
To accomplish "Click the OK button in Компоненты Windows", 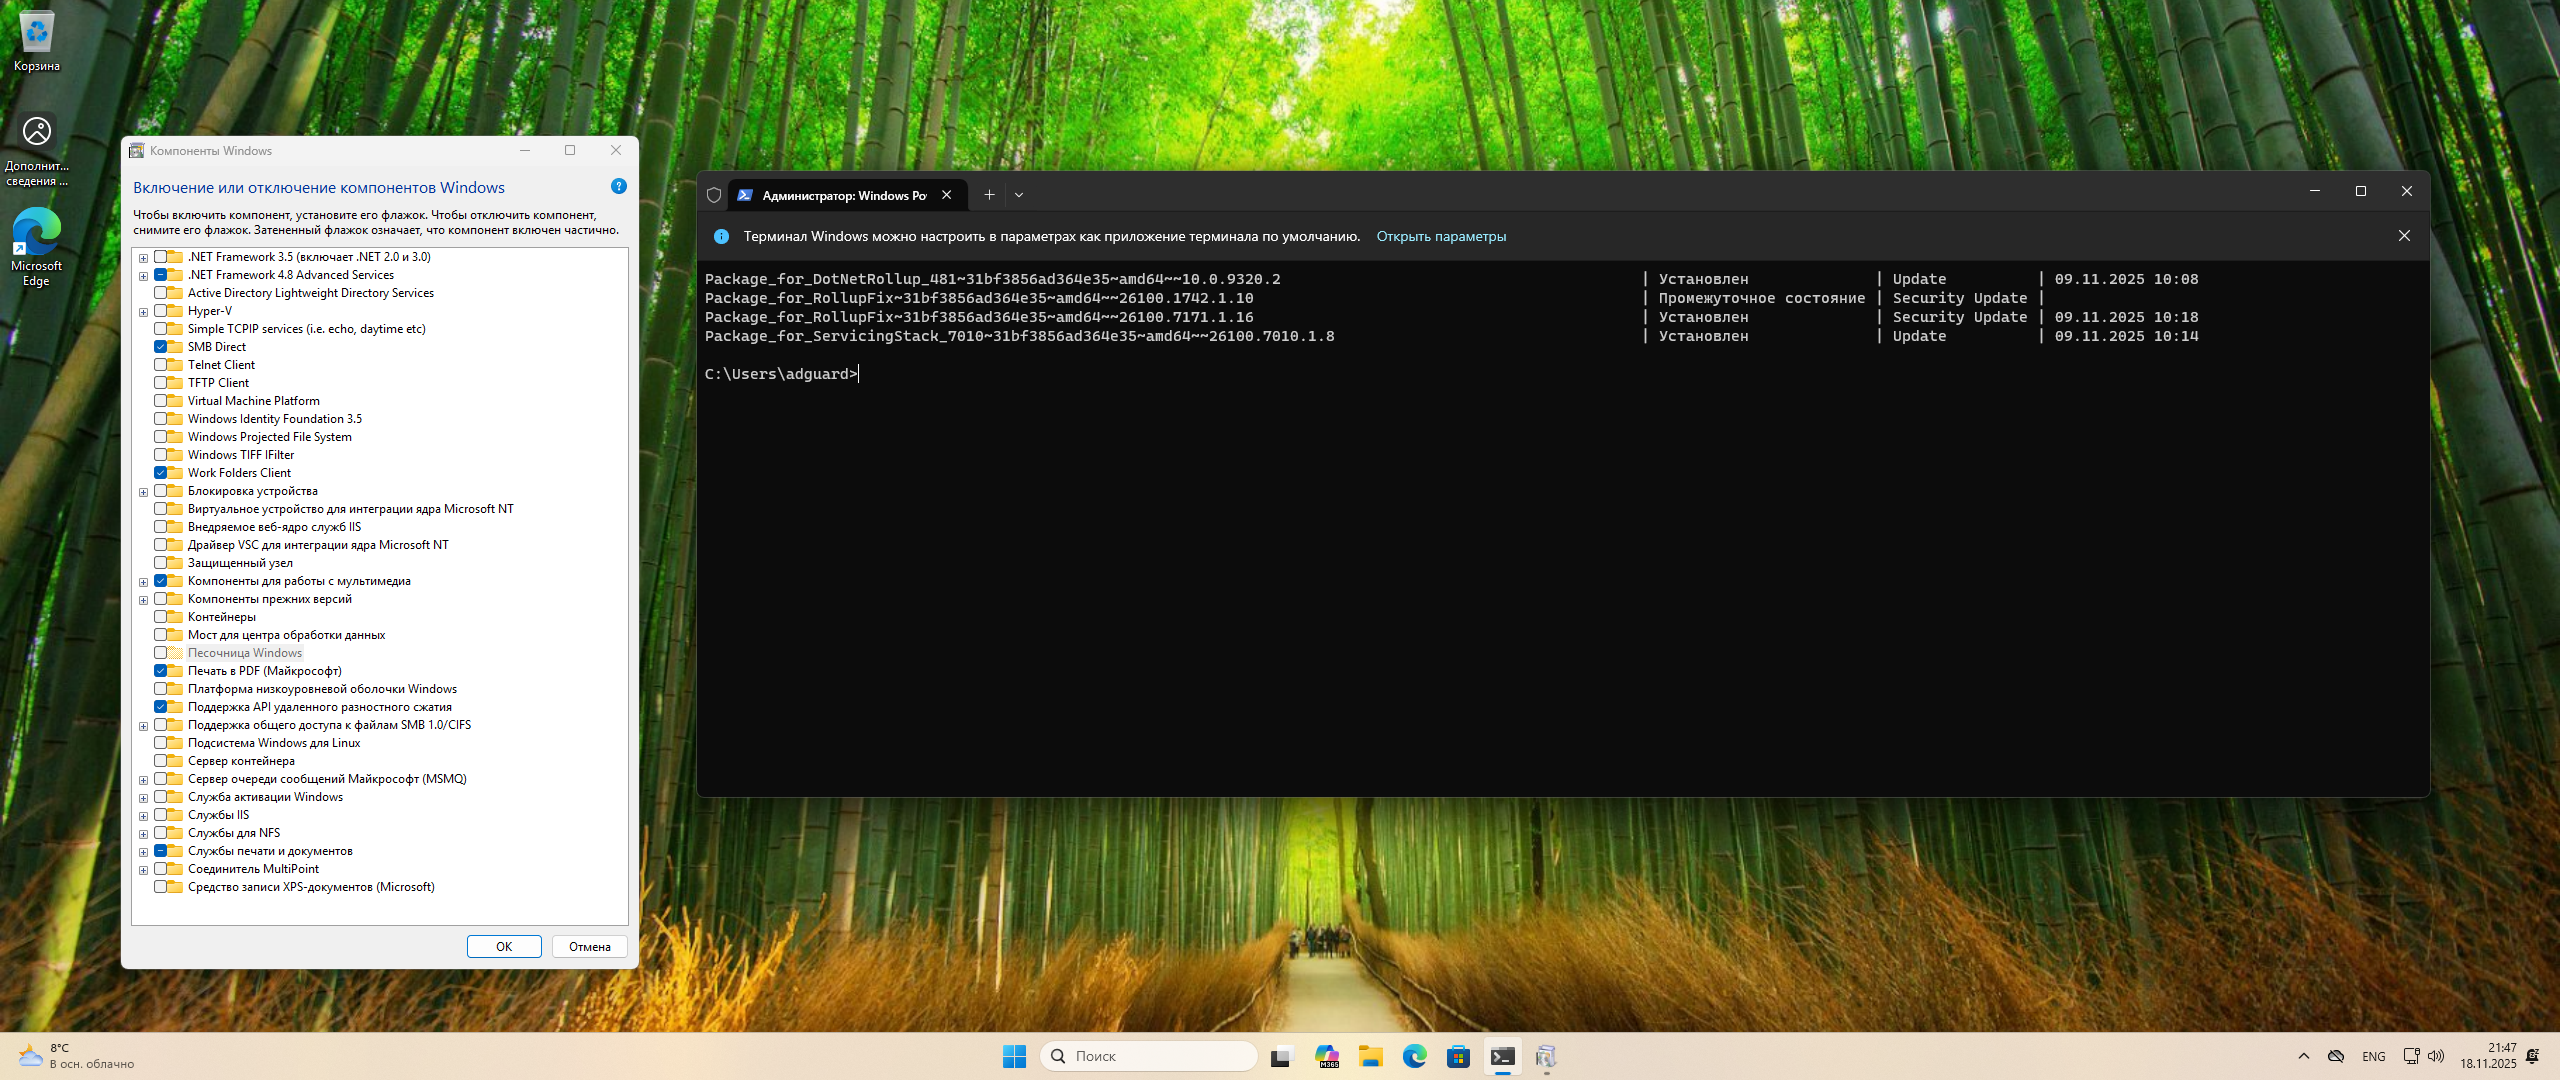I will (x=504, y=946).
